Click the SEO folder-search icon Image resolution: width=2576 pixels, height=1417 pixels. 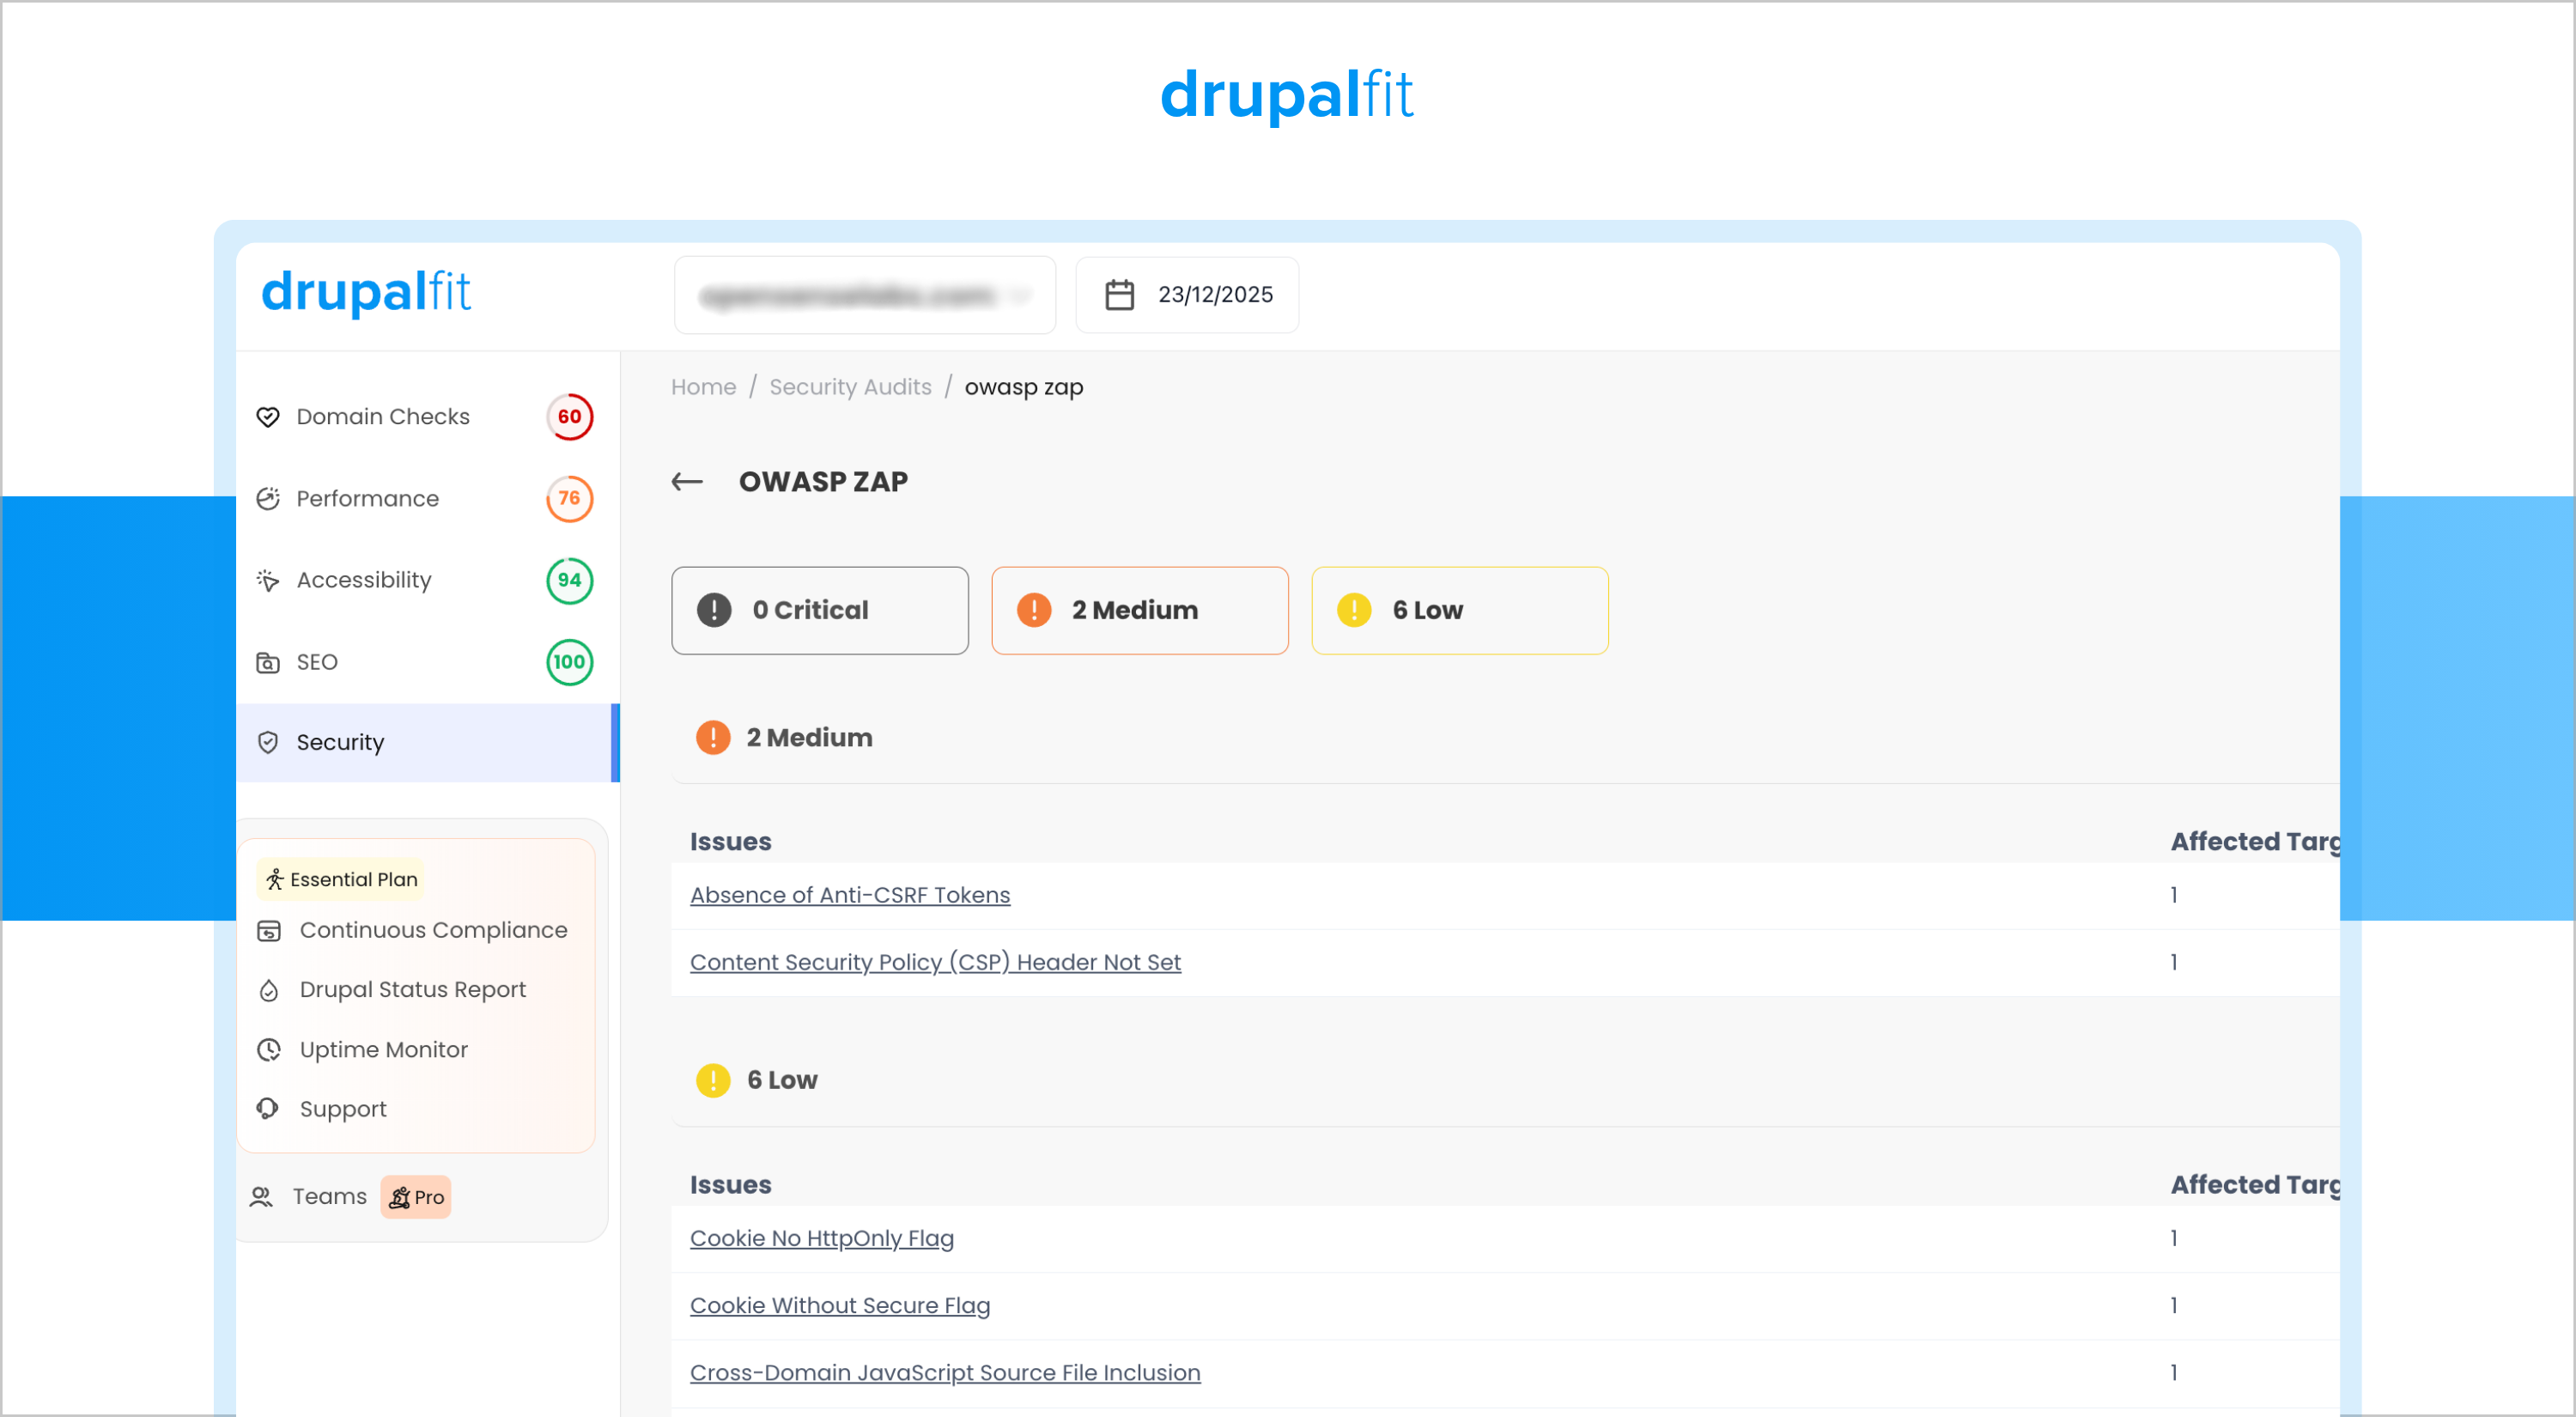click(x=267, y=663)
